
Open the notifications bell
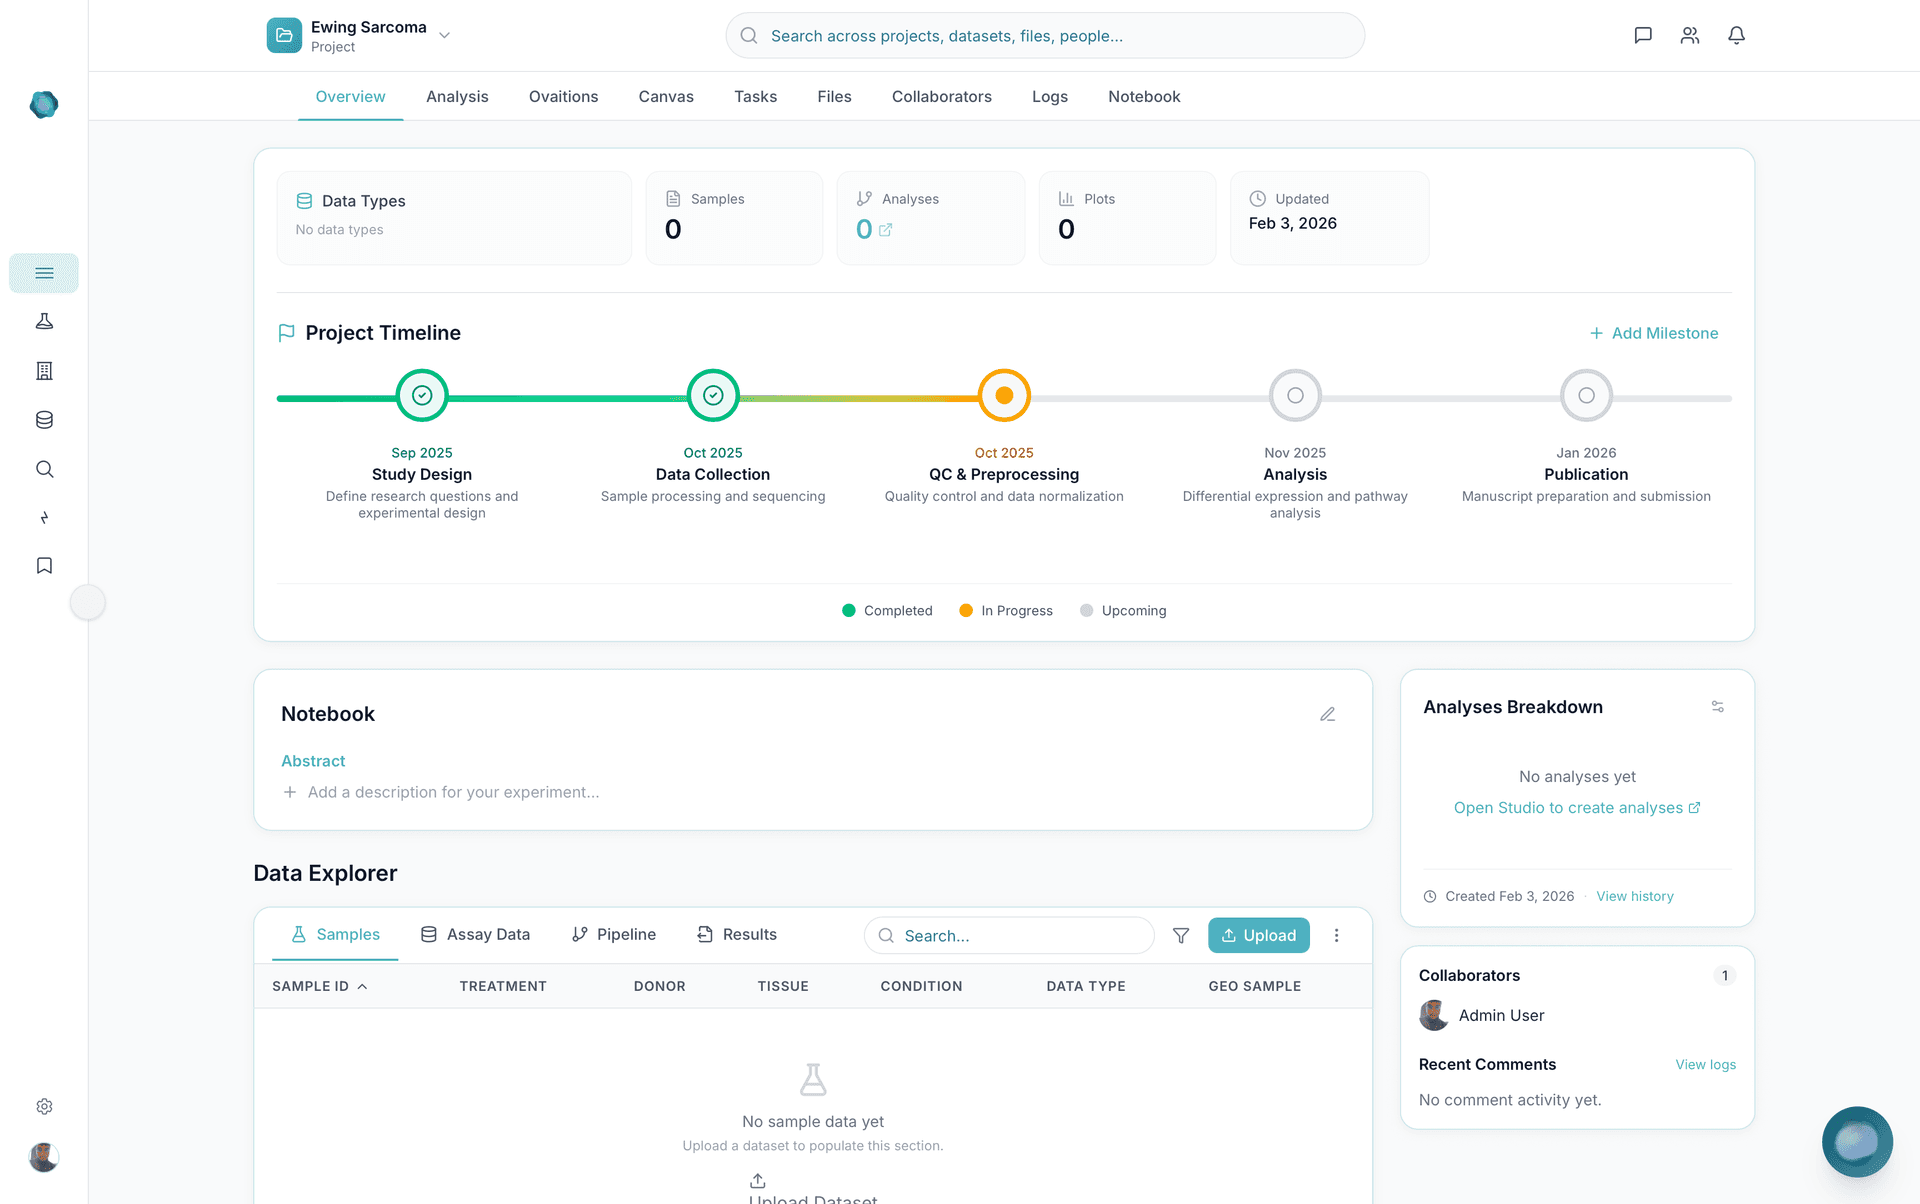click(1737, 35)
